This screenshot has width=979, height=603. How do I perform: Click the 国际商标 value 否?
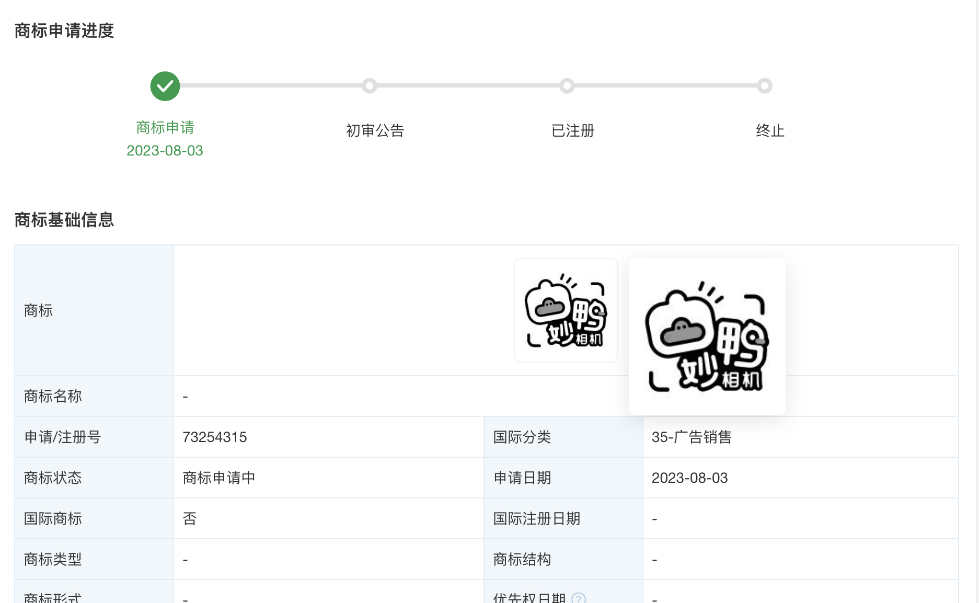[190, 519]
